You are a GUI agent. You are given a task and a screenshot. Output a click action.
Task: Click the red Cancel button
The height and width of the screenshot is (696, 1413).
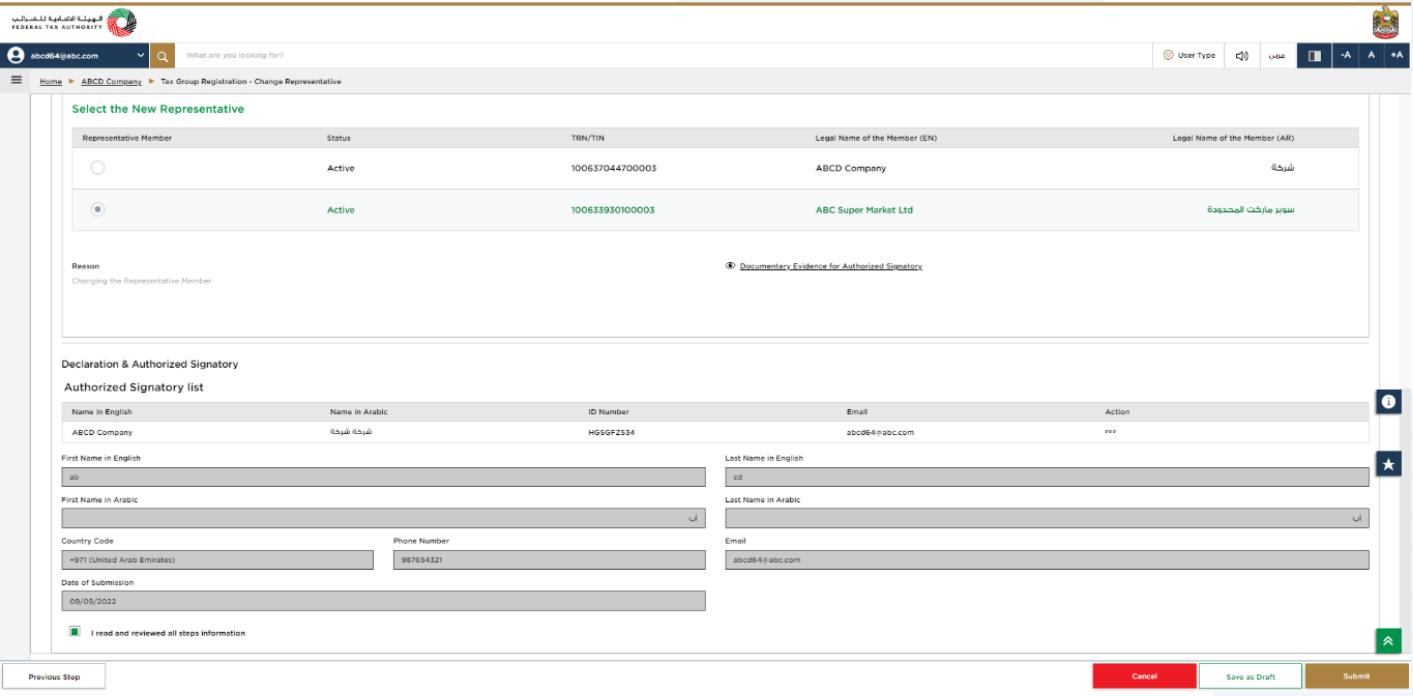(x=1144, y=677)
